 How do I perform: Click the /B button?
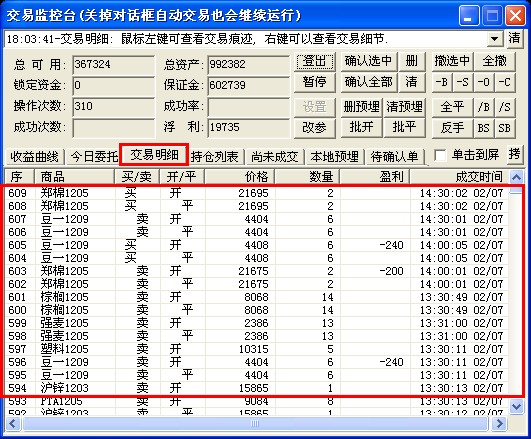point(484,107)
